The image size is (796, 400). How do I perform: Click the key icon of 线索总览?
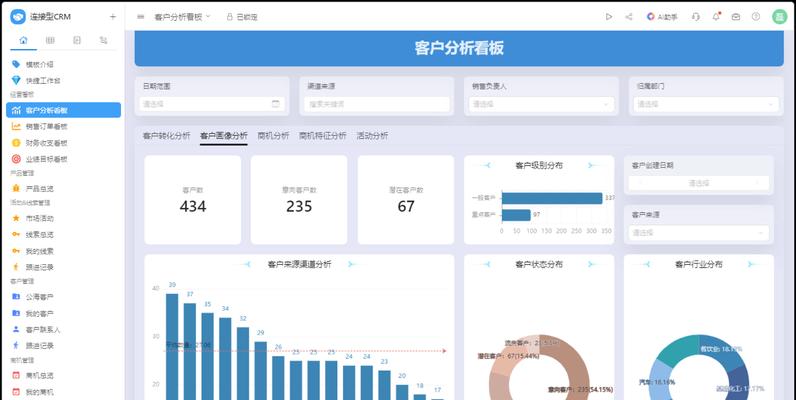16,235
